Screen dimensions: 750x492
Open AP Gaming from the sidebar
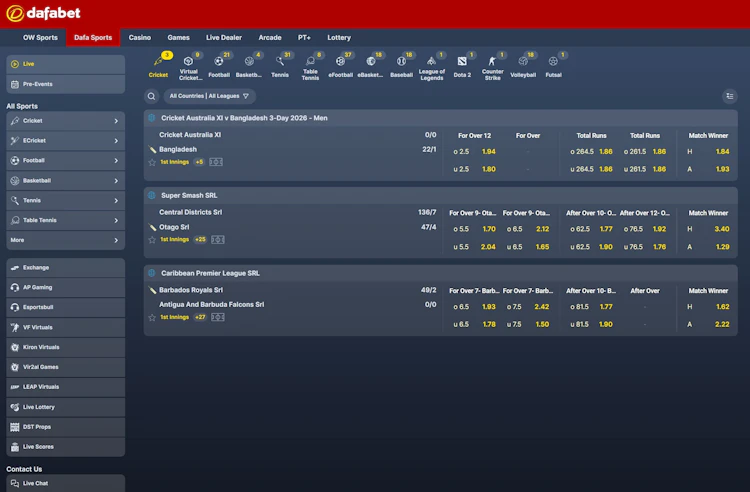(66, 287)
